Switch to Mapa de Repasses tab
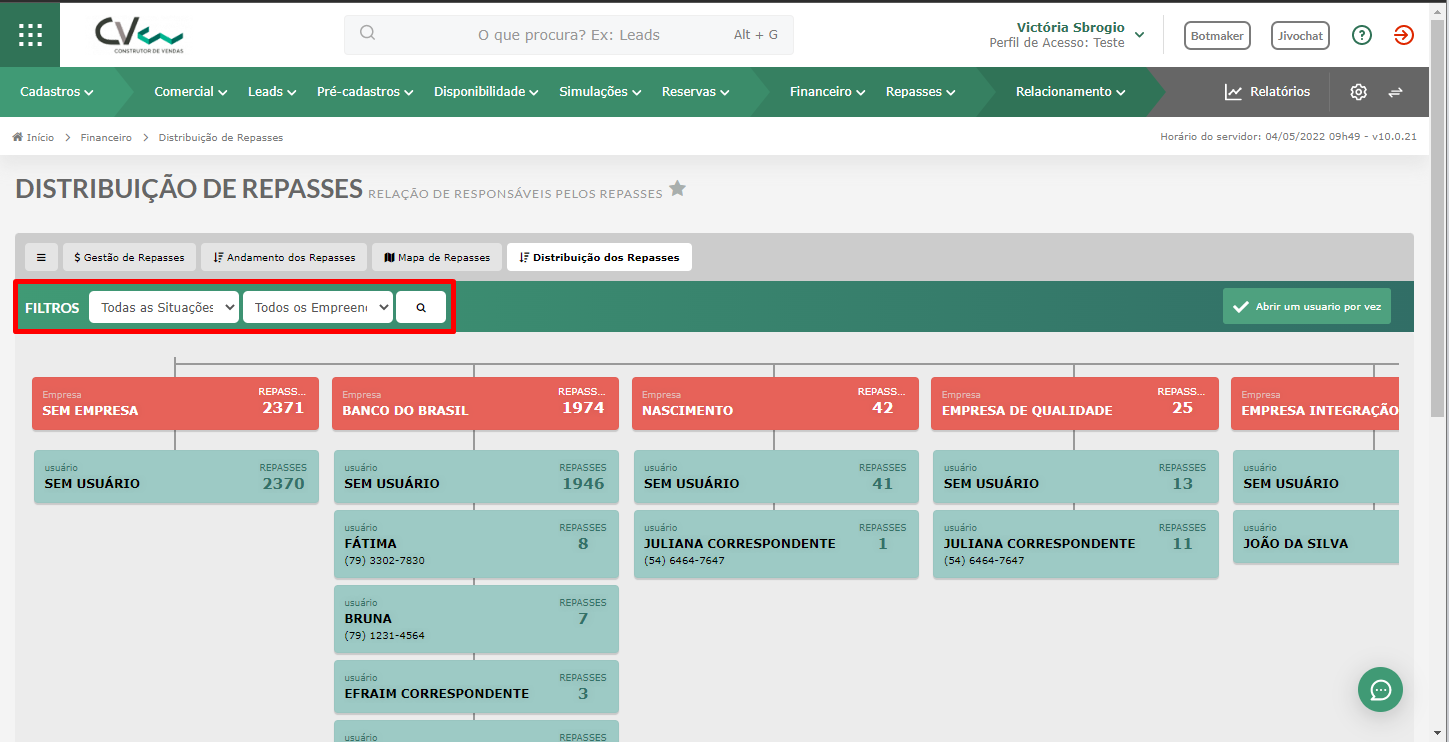Image resolution: width=1449 pixels, height=742 pixels. pos(437,257)
